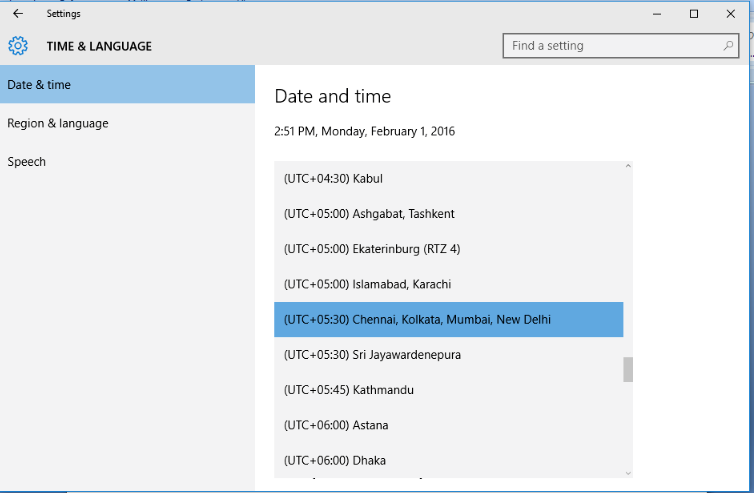Click the time zone list scroll-down arrow
754x493 pixels.
(x=628, y=472)
